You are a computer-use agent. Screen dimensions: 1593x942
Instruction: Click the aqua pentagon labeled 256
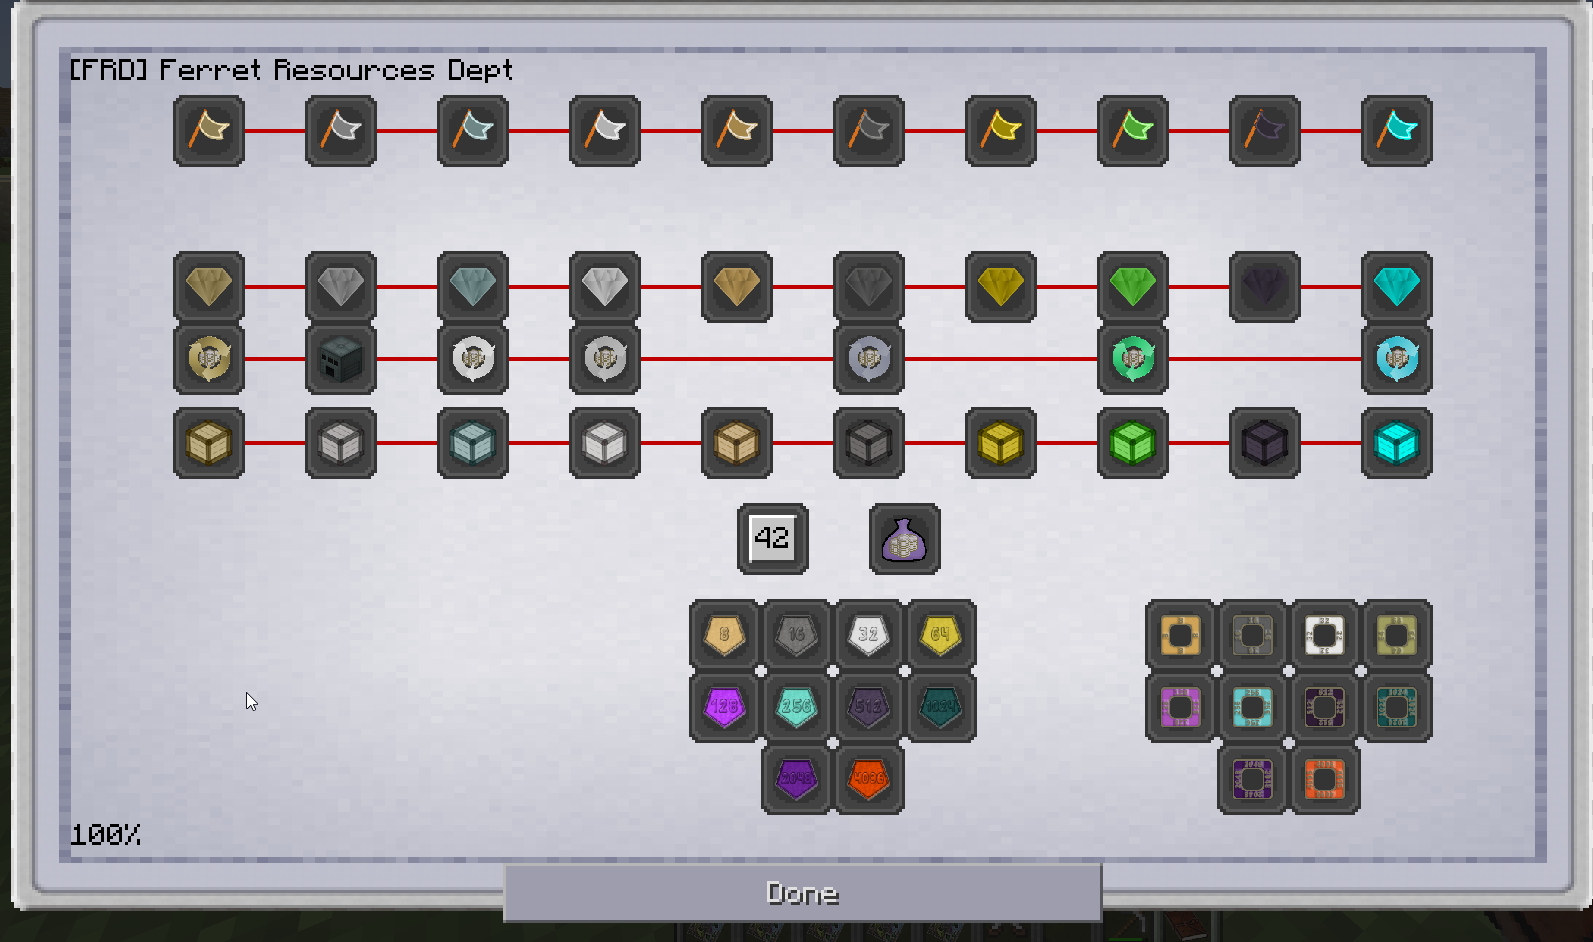[x=797, y=707]
